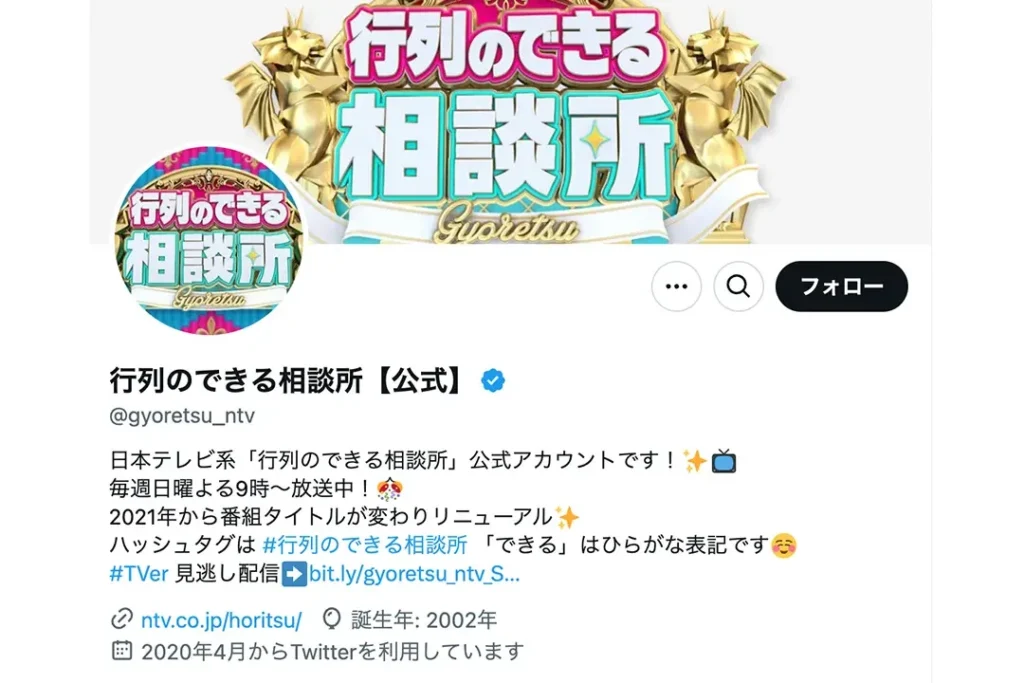
Task: Click the balloon birth year icon
Action: (332, 619)
